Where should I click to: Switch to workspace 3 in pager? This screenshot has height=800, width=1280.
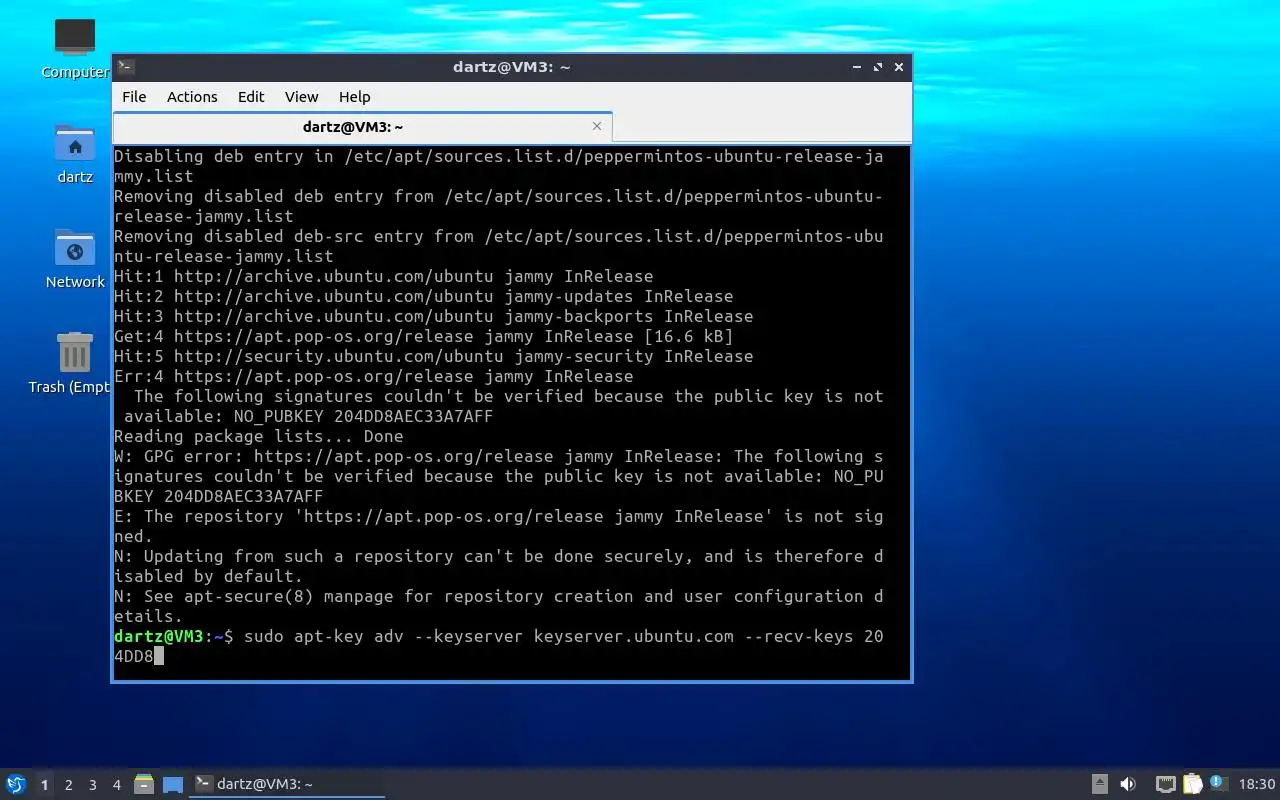coord(93,785)
